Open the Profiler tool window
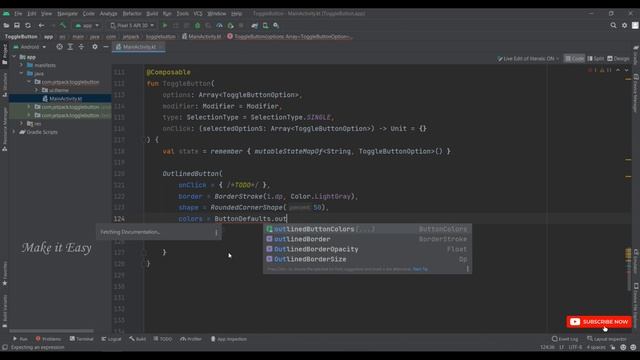 [191, 339]
